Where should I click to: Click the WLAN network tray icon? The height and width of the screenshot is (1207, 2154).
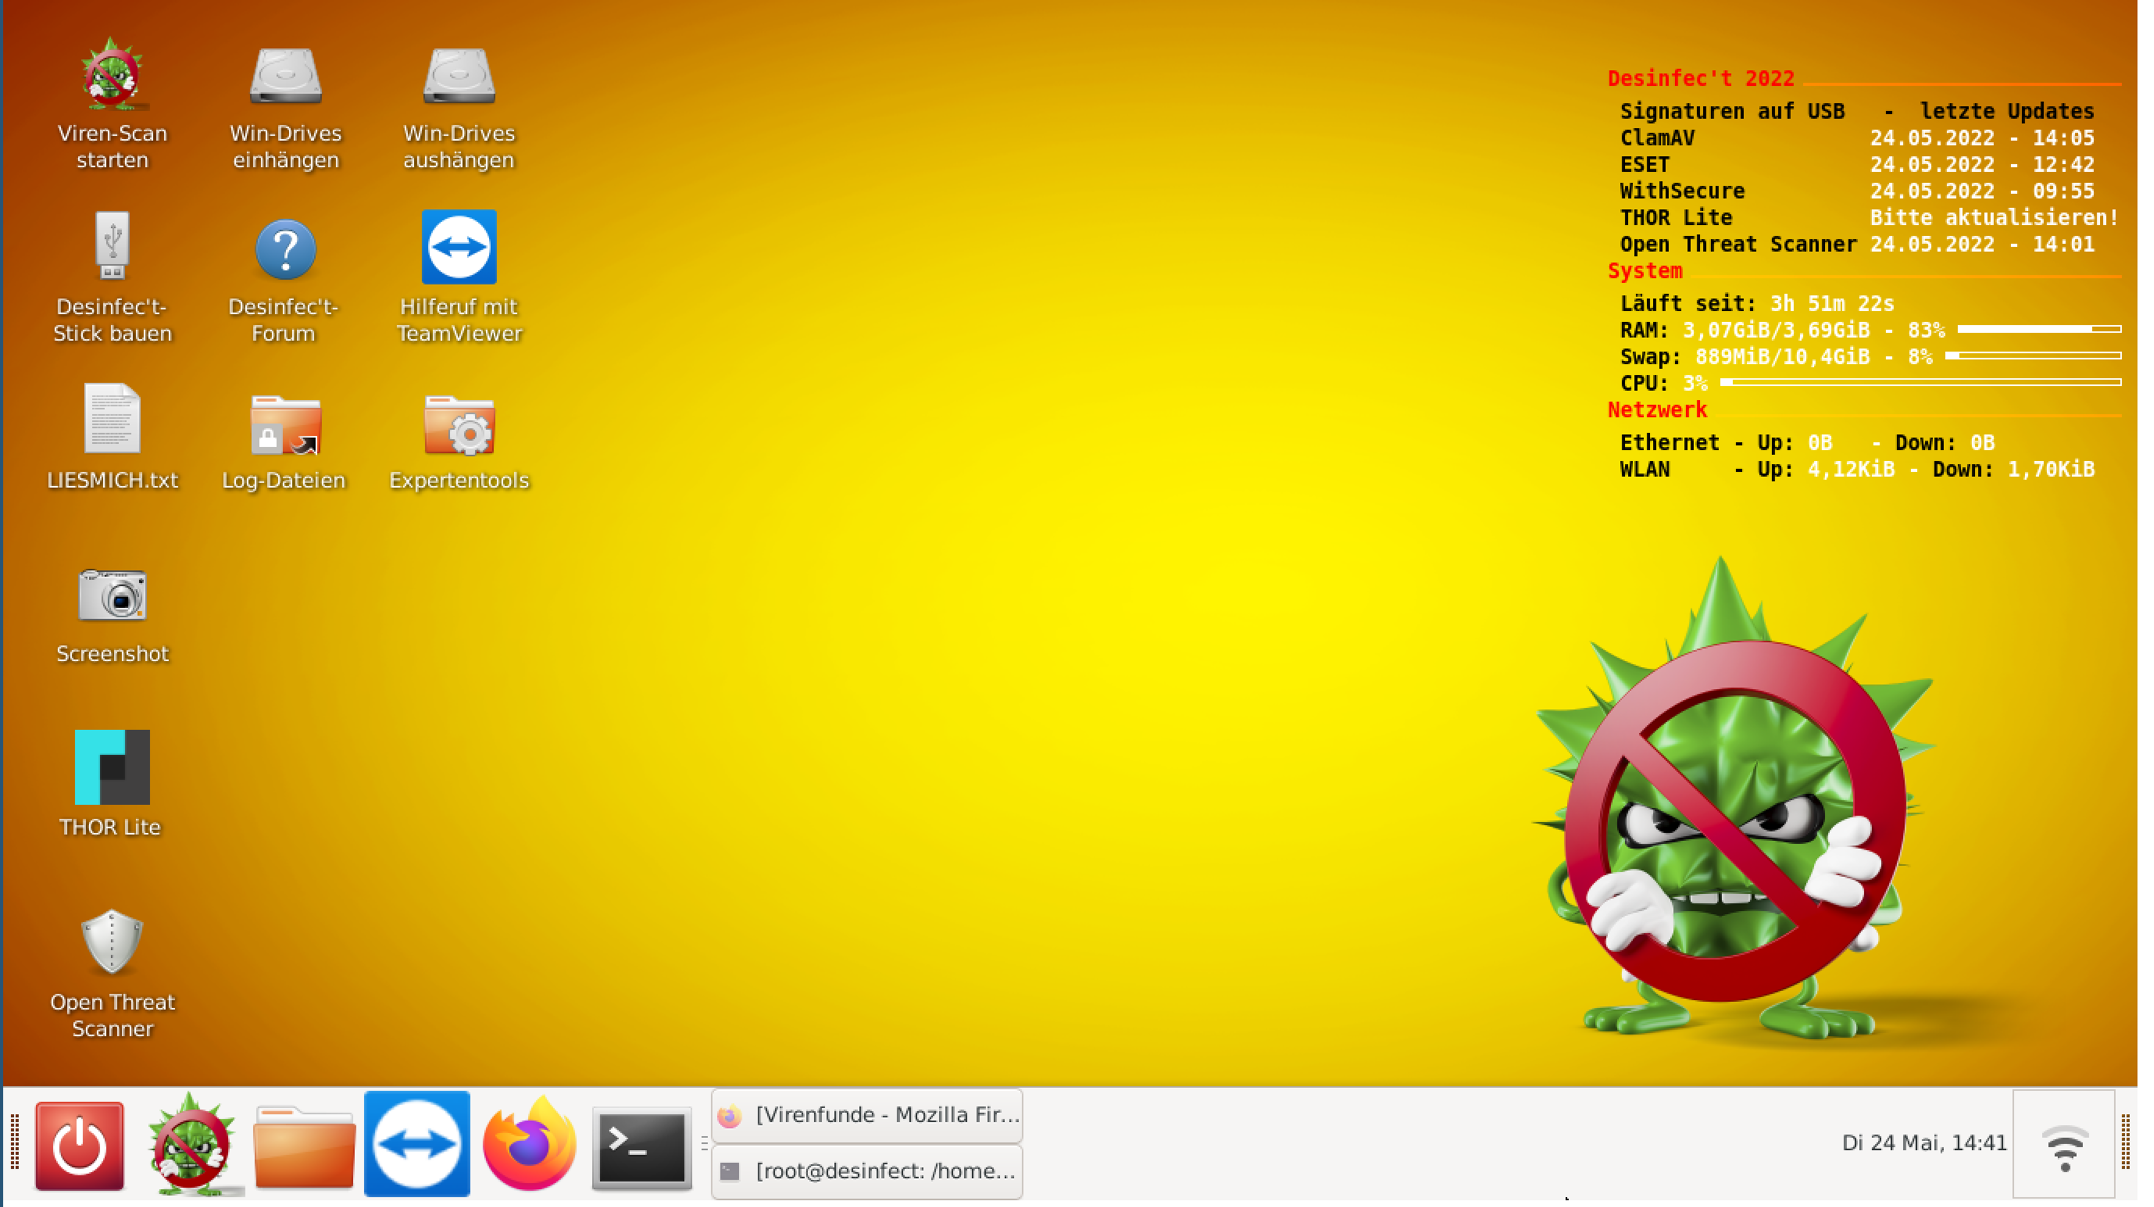point(2063,1146)
